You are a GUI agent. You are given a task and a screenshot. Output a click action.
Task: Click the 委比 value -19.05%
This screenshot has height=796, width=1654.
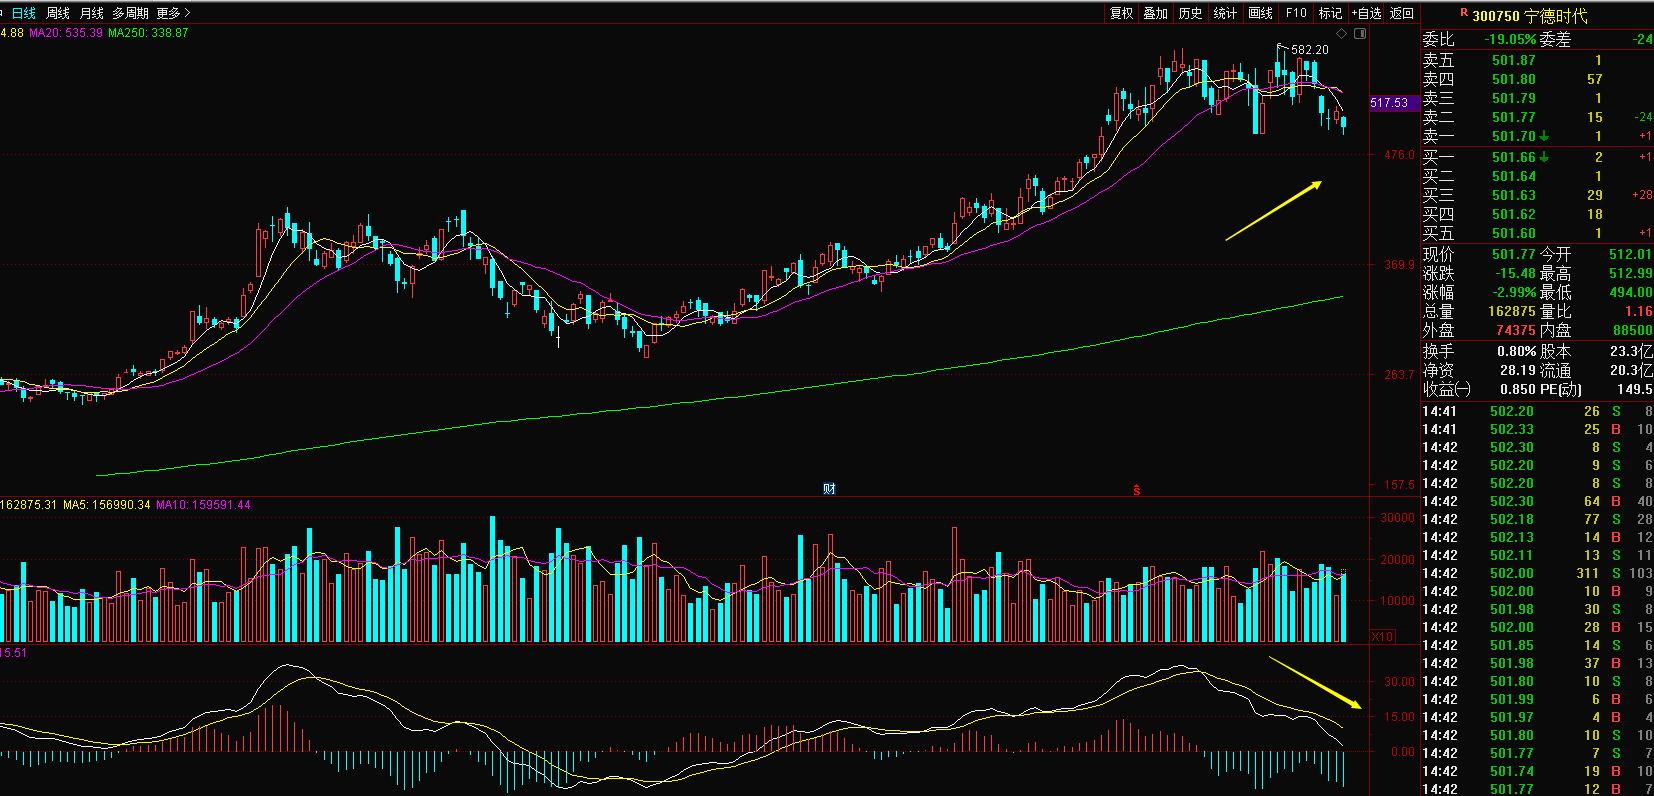[1510, 39]
